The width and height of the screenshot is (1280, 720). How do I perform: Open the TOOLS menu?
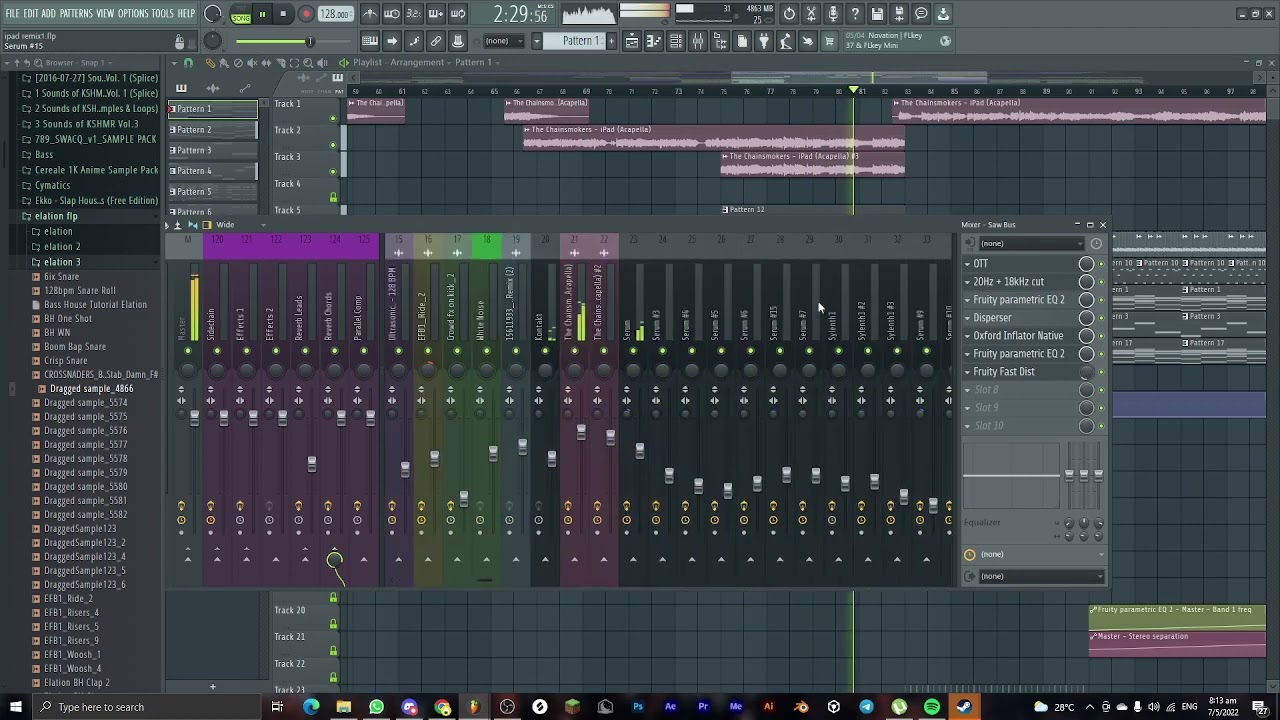click(x=163, y=14)
